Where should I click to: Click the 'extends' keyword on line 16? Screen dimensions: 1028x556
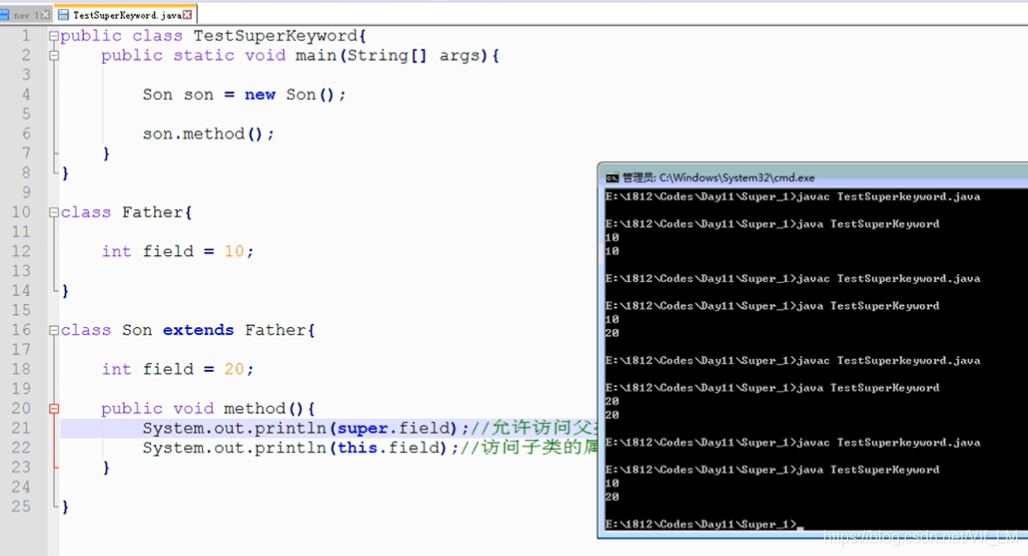(x=198, y=330)
